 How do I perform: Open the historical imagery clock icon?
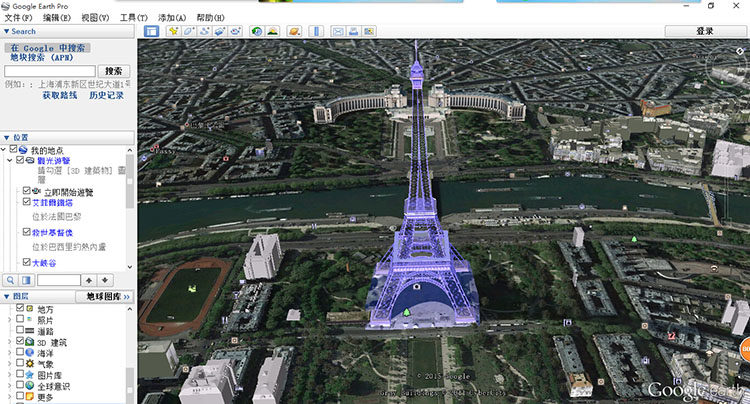(x=257, y=32)
